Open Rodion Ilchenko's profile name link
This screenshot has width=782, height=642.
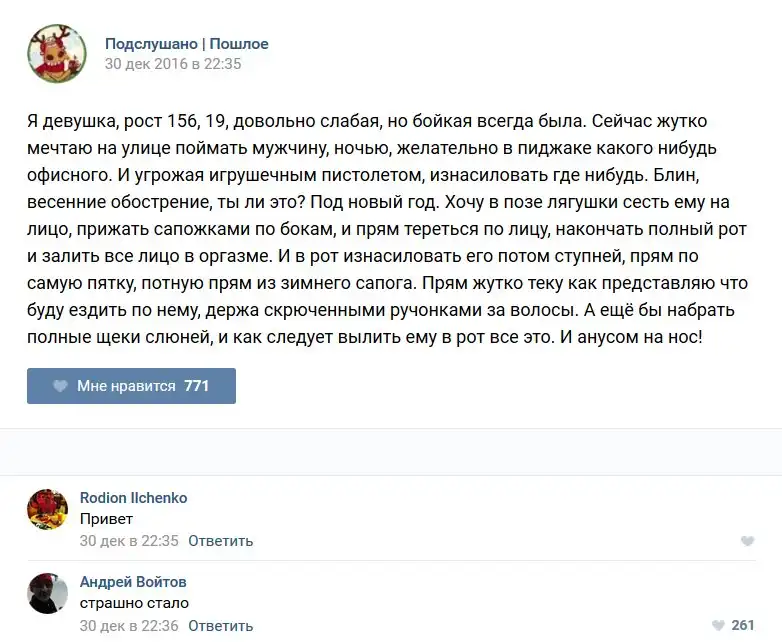coord(133,498)
